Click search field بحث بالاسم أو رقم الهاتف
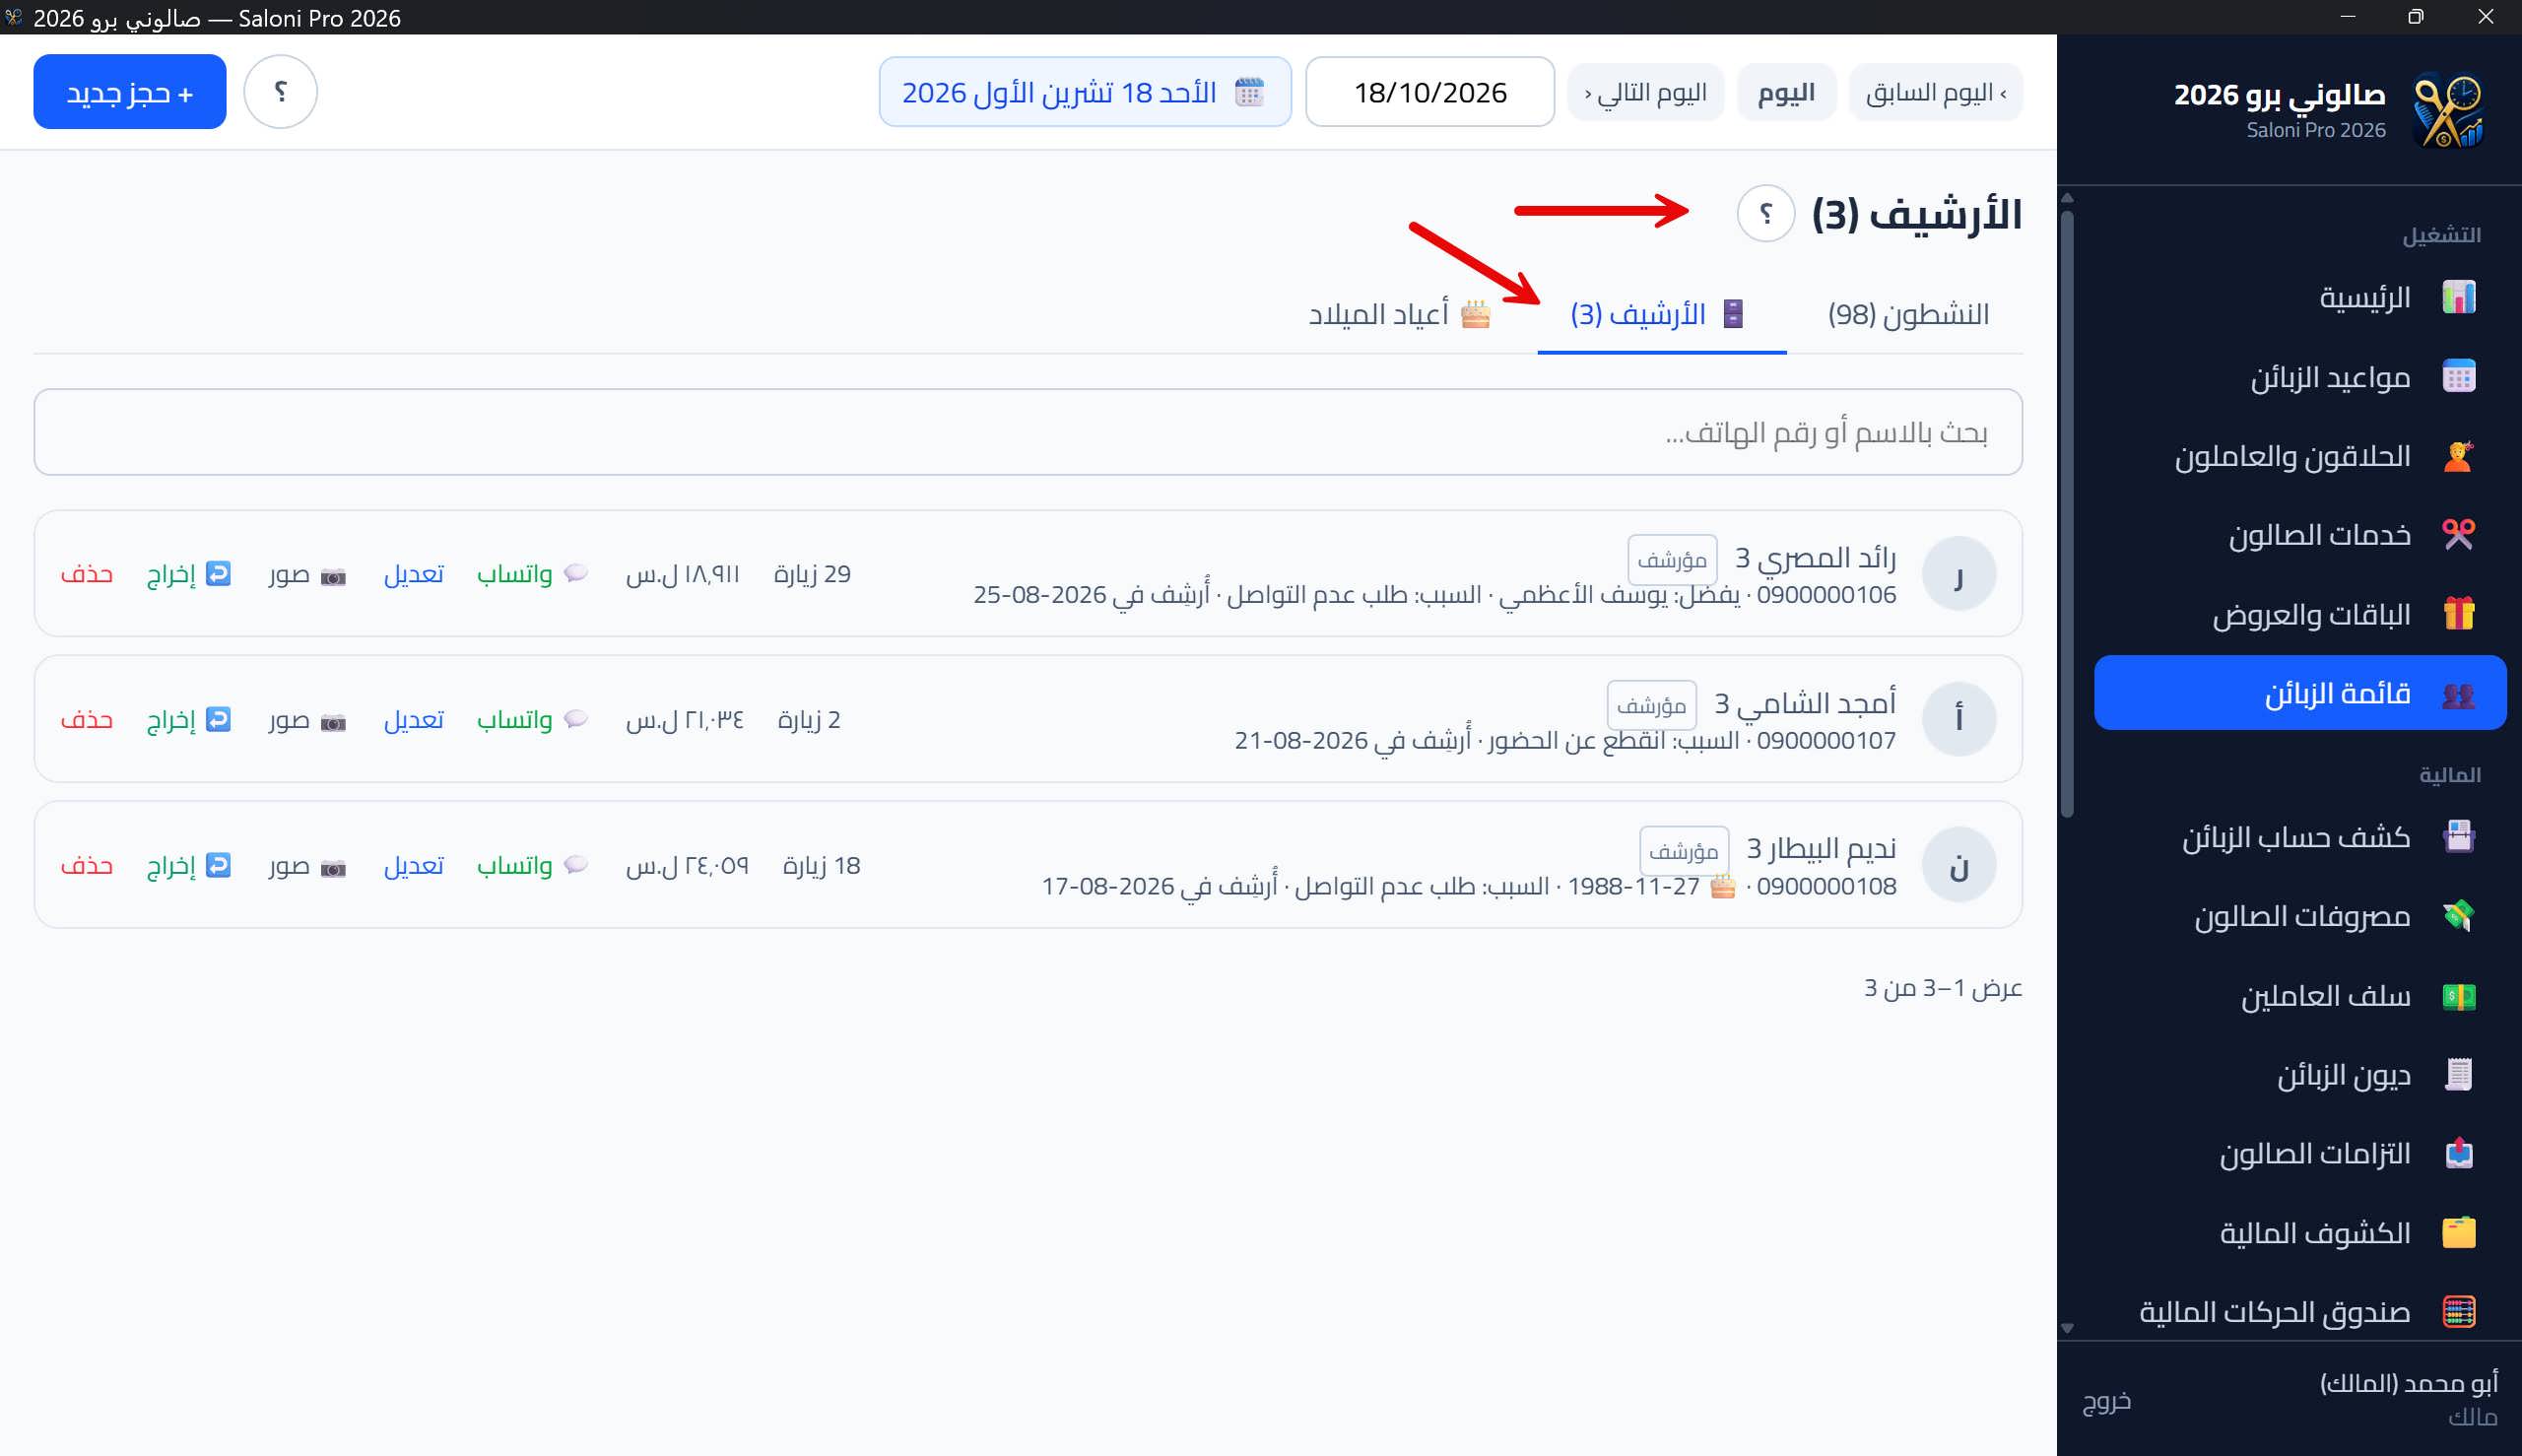Image resolution: width=2522 pixels, height=1456 pixels. tap(1028, 432)
